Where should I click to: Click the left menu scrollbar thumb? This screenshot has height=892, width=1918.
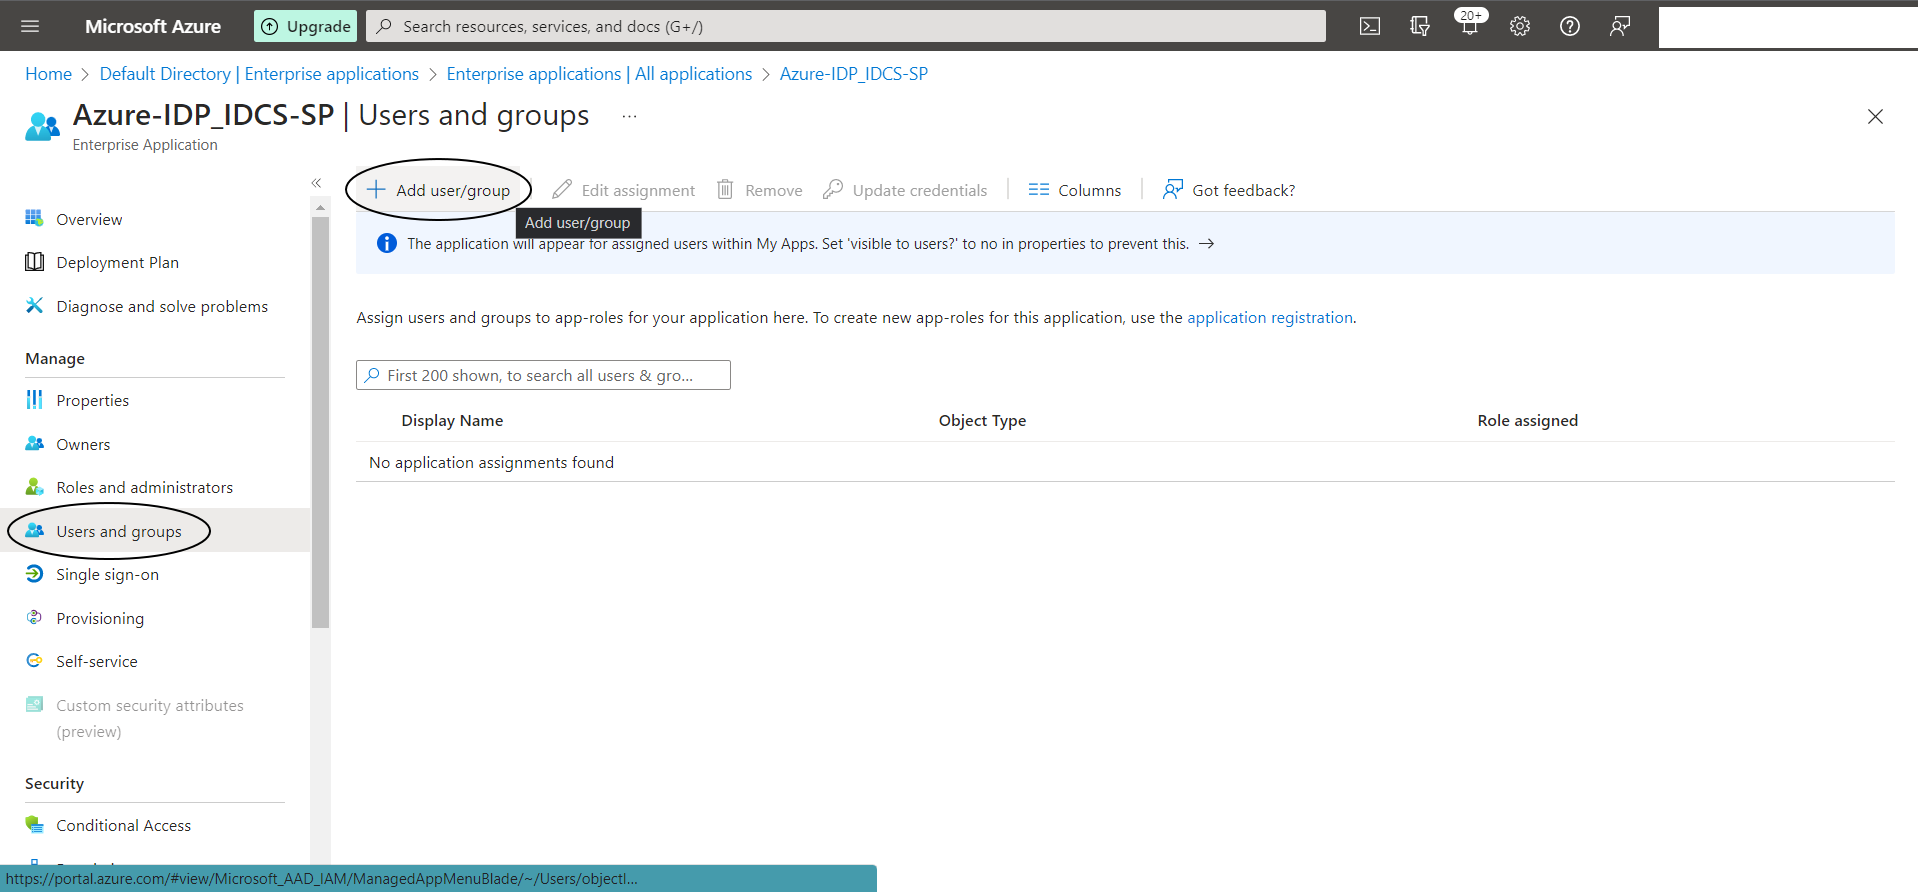pyautogui.click(x=320, y=422)
